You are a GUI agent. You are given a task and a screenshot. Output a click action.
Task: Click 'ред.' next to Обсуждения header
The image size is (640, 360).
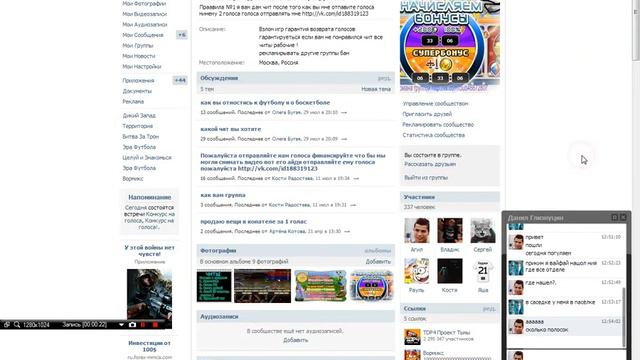point(384,78)
